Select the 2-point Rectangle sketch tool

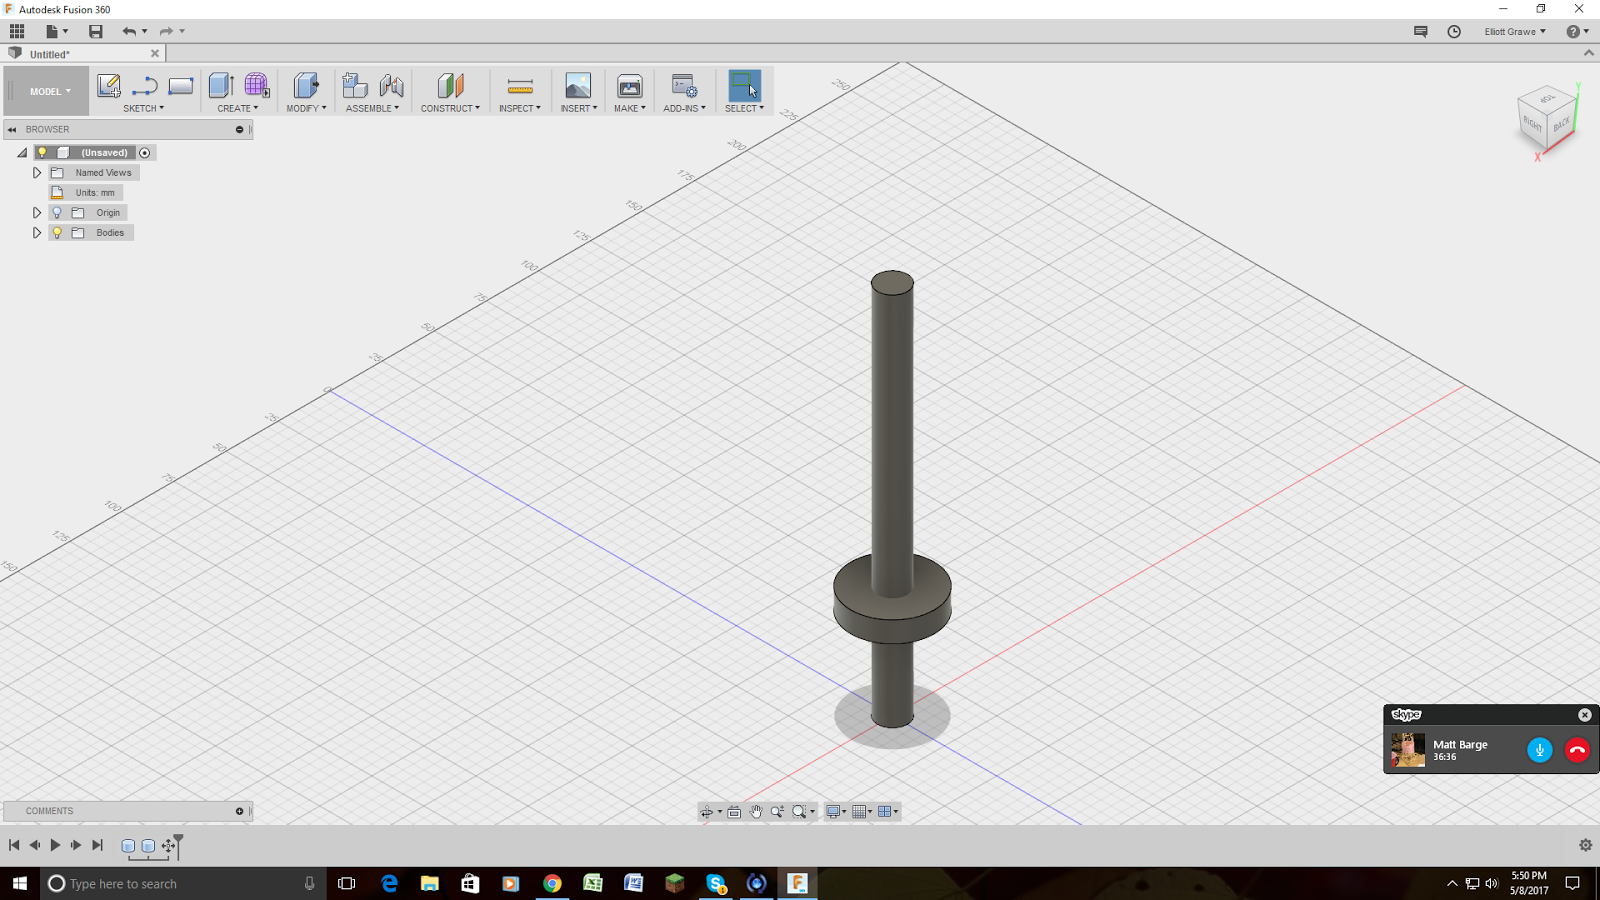point(181,86)
